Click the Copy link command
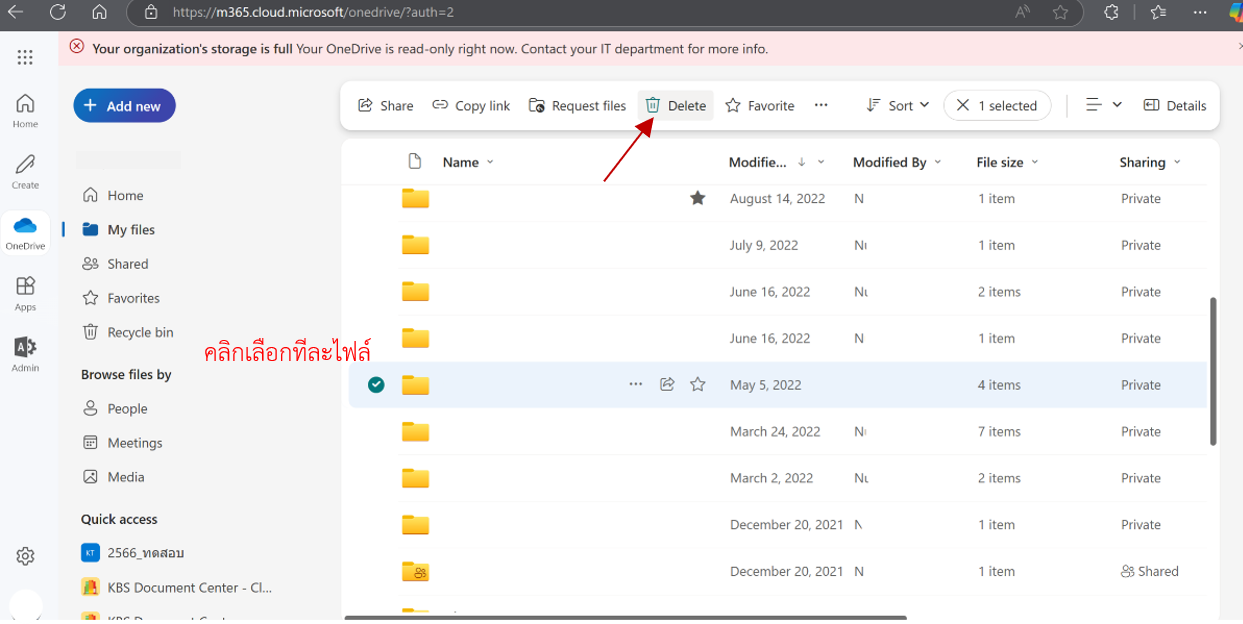1243x624 pixels. [x=471, y=106]
